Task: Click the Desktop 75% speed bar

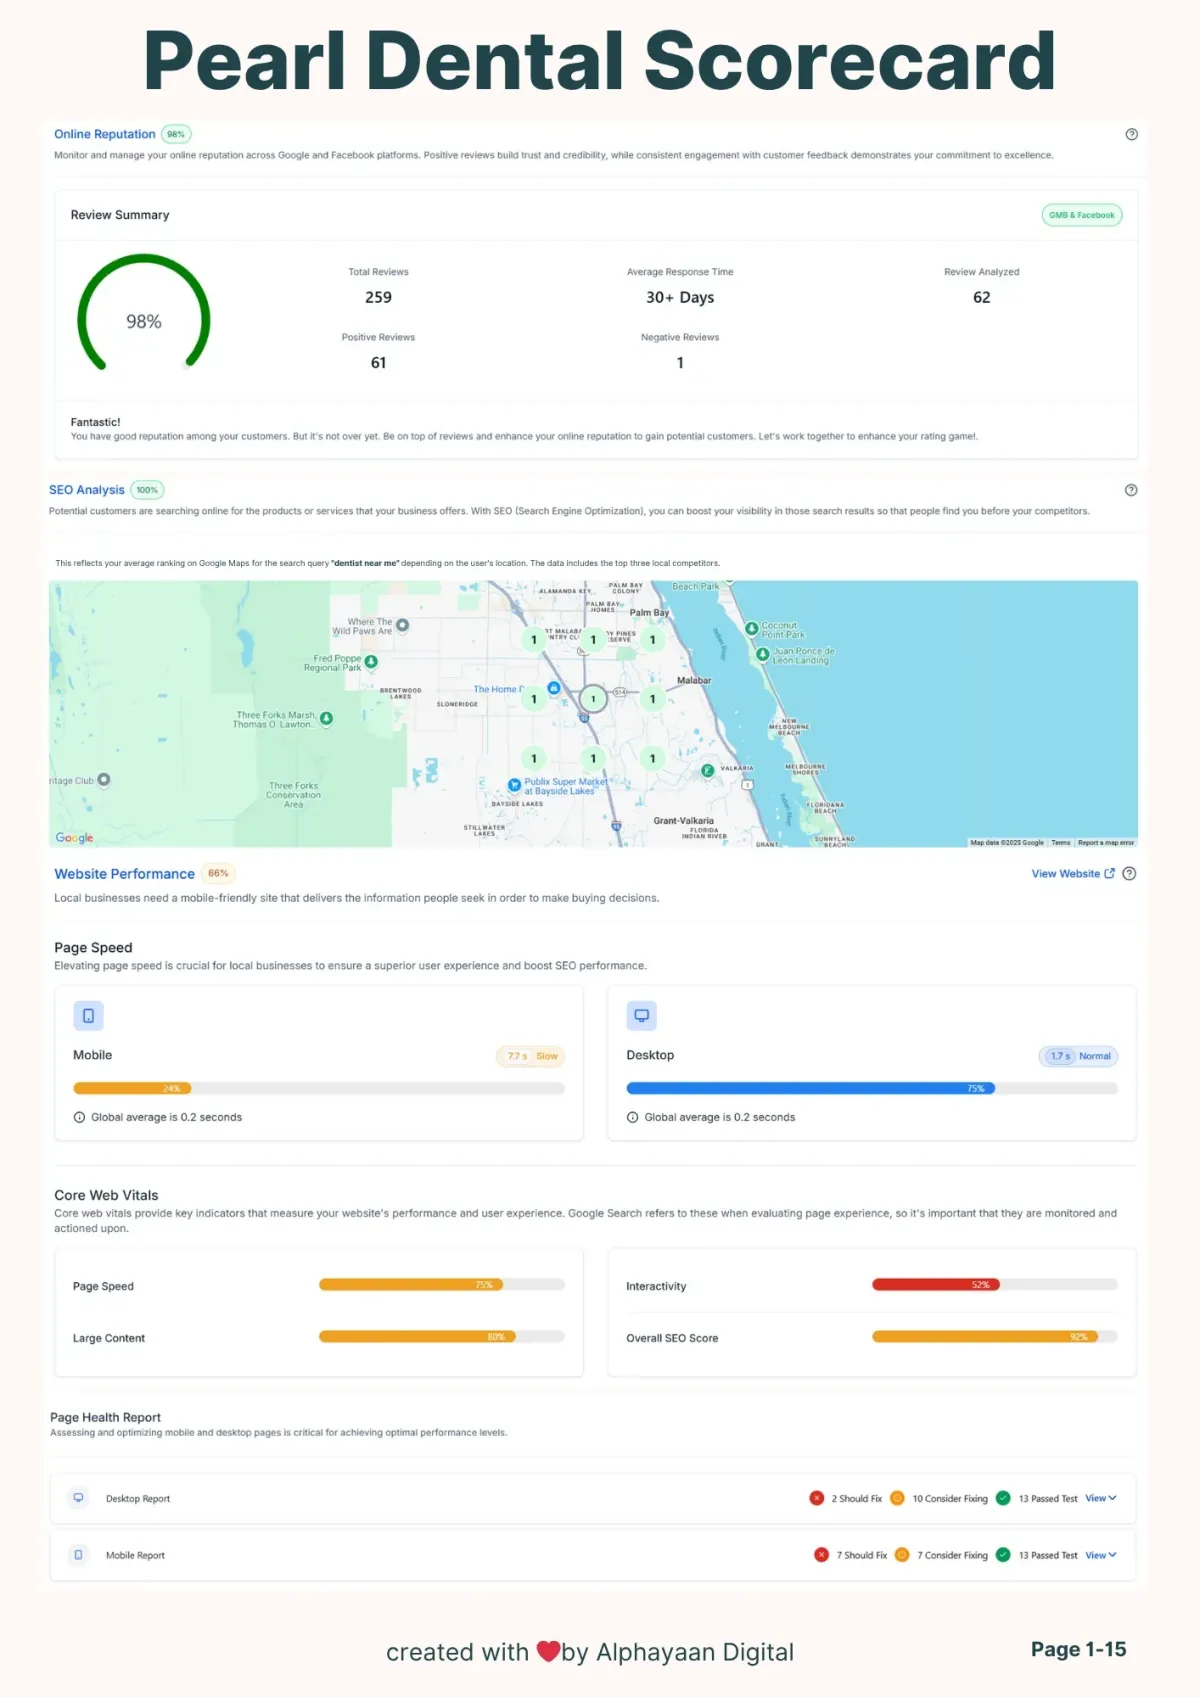Action: click(872, 1088)
